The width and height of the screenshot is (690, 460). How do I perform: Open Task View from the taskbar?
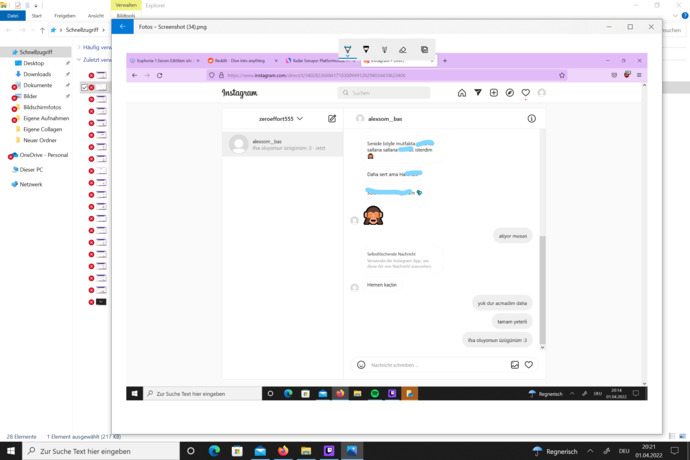191,451
